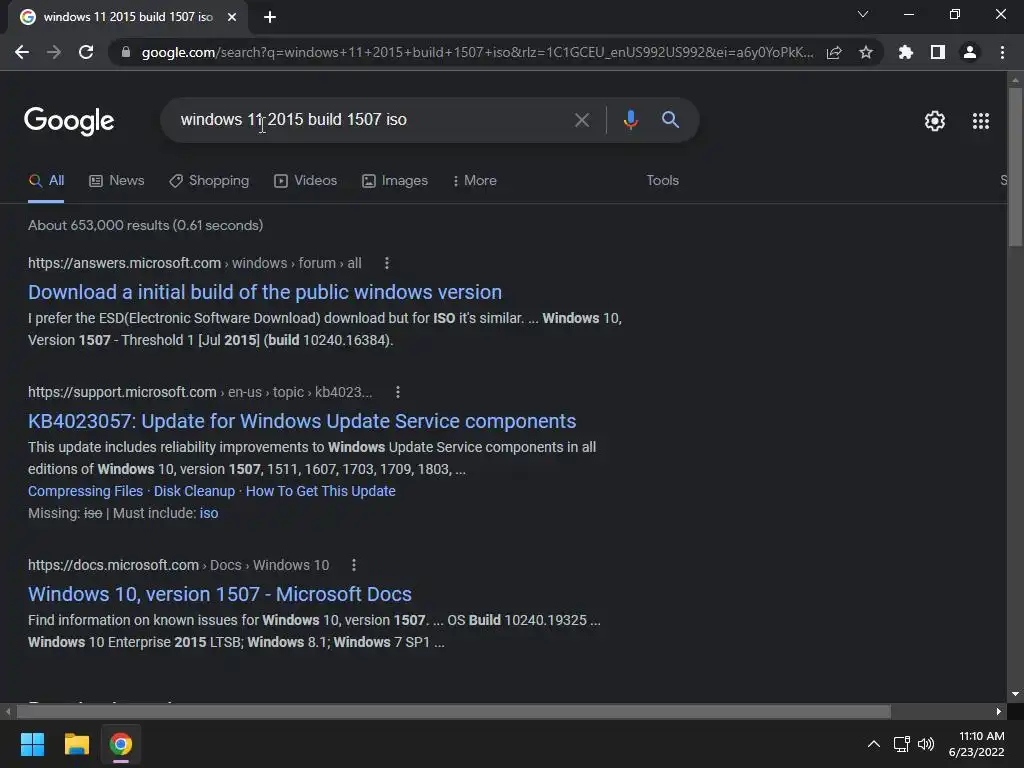The height and width of the screenshot is (768, 1024).
Task: Share this page icon in address bar
Action: click(x=834, y=52)
